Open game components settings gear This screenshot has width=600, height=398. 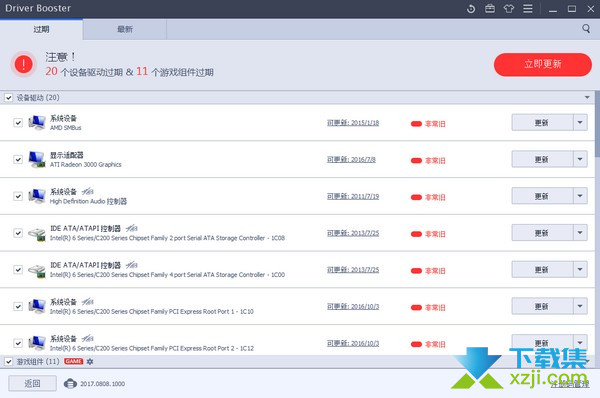coord(90,361)
